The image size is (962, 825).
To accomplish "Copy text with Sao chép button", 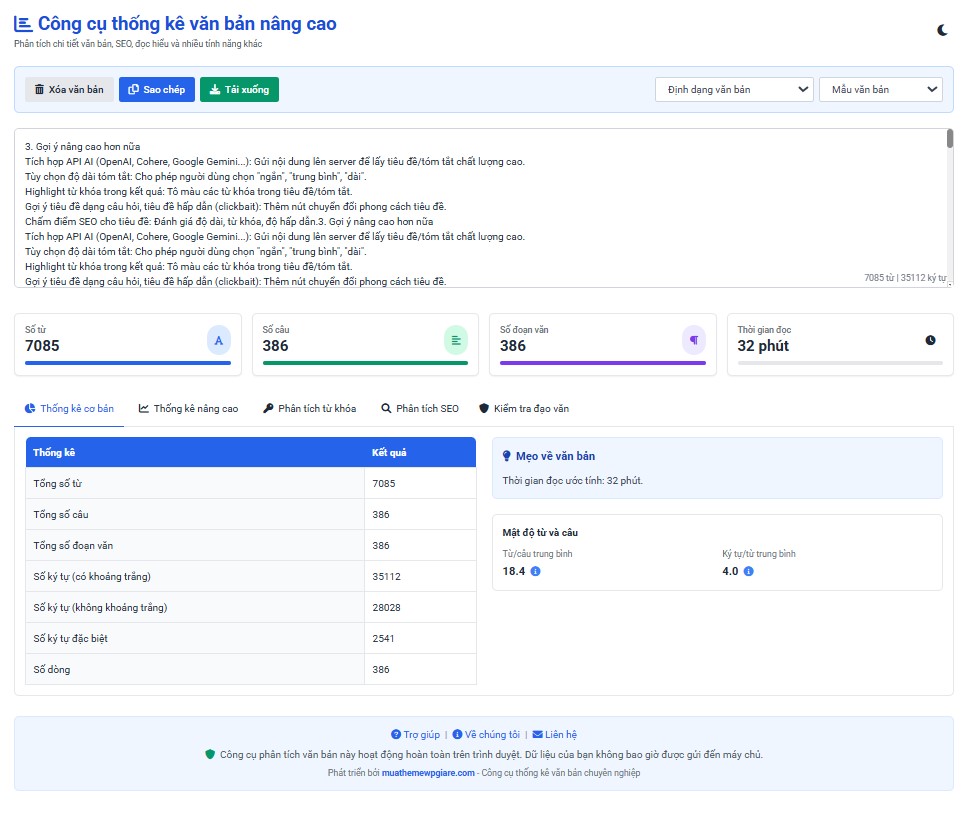I will tap(156, 90).
